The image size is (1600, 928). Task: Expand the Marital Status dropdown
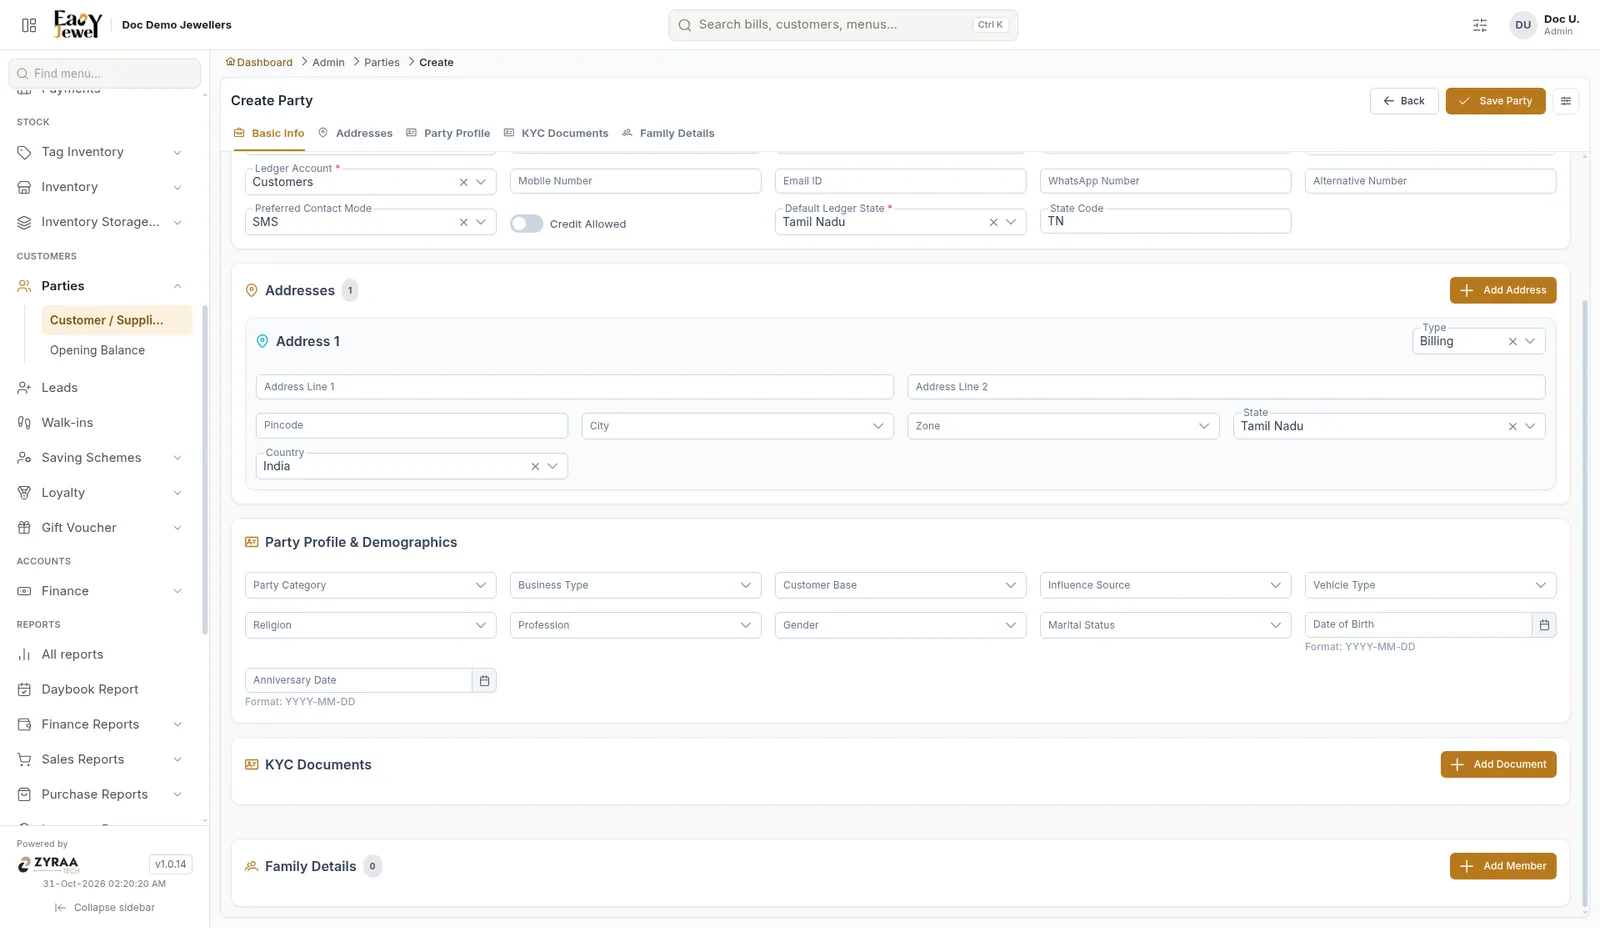(1165, 625)
